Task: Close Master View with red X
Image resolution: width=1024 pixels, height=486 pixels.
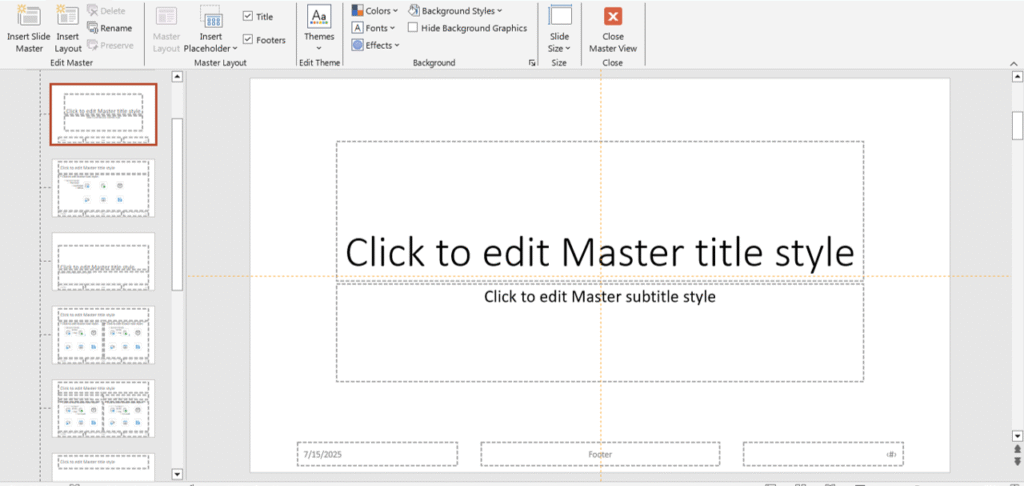Action: tap(613, 16)
